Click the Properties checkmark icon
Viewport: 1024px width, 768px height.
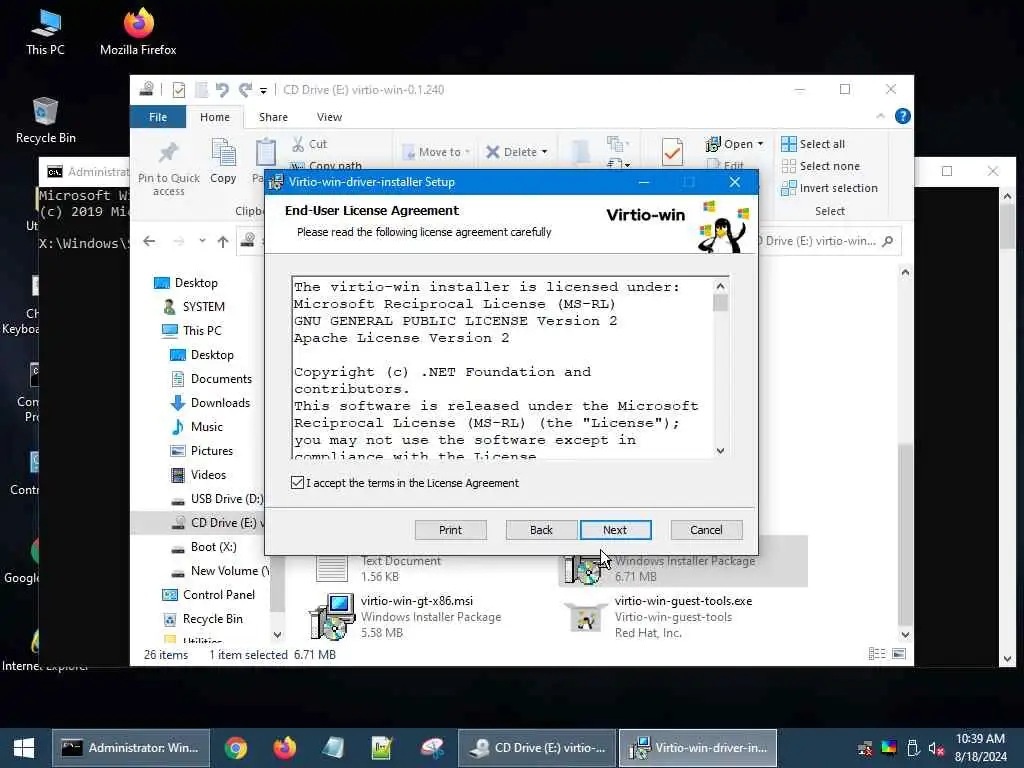(672, 152)
